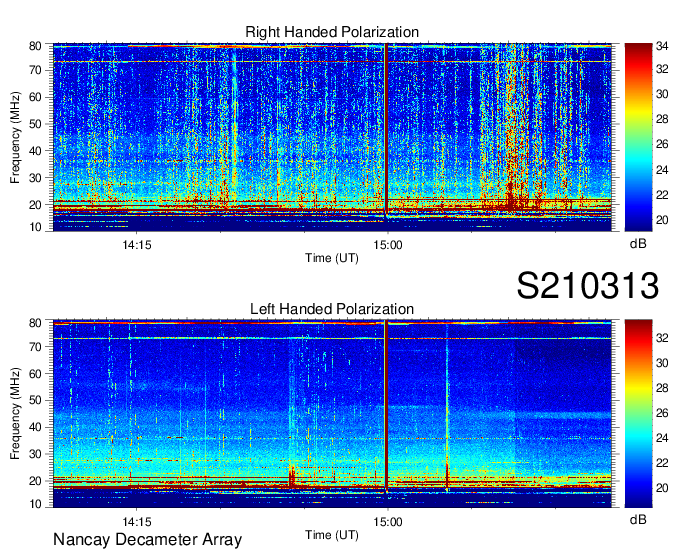Click the 80 MHz tick label of Left Handed plot
680x552 pixels.
click(35, 323)
